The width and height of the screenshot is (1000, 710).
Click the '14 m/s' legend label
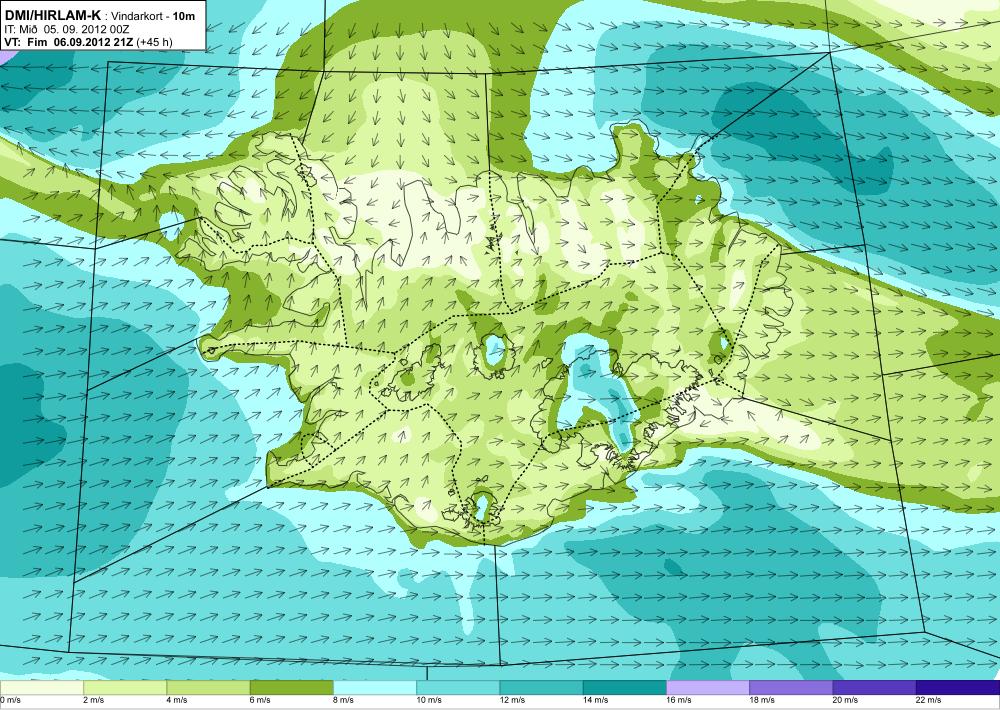pyautogui.click(x=596, y=700)
